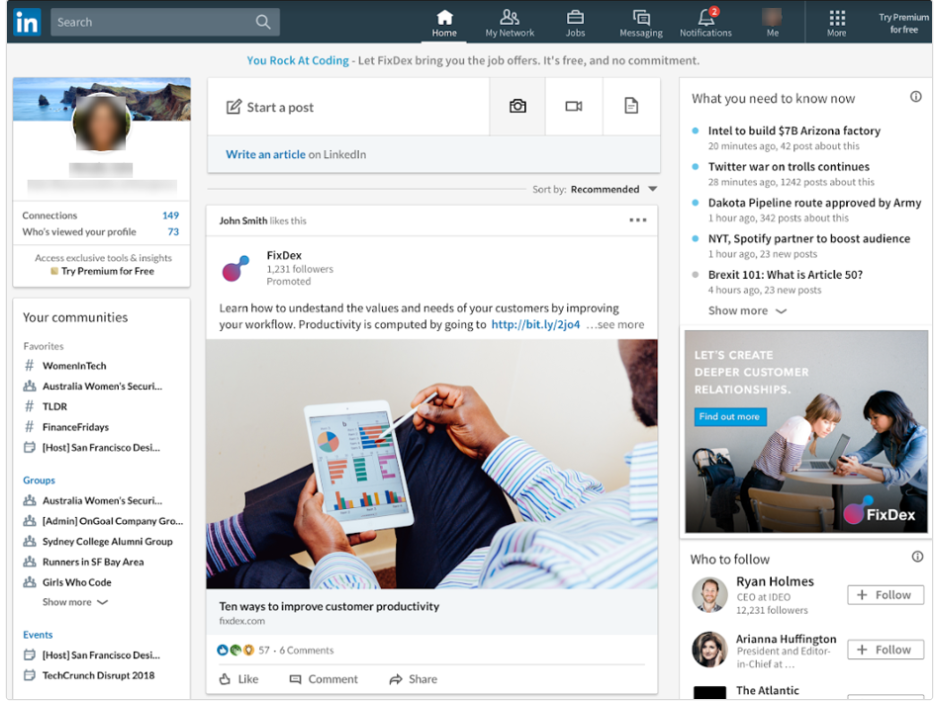This screenshot has height=702, width=945.
Task: Click hashtag icon next to WomenInTech
Action: click(x=29, y=366)
